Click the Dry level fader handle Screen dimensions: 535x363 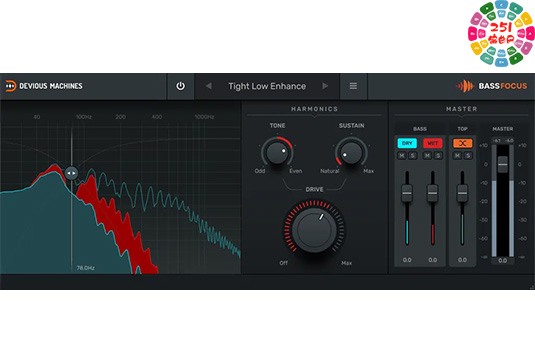(407, 193)
